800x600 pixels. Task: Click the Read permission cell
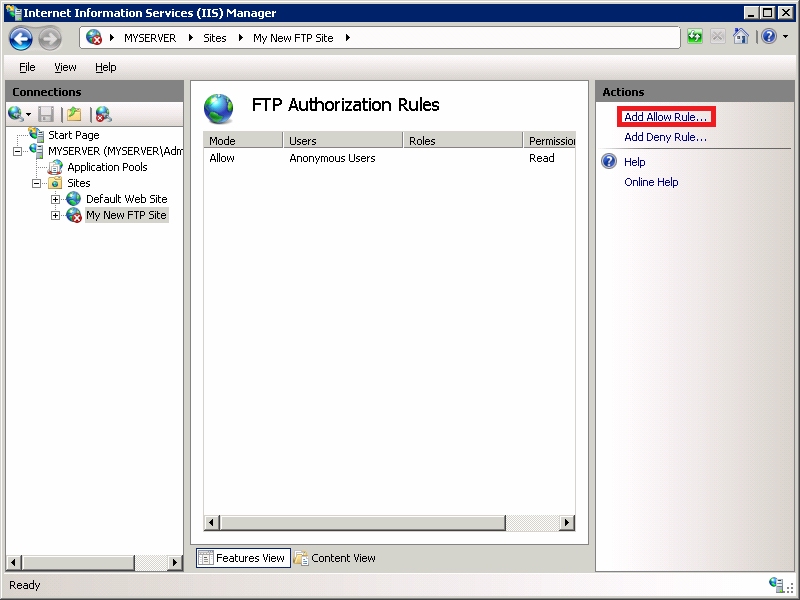(x=541, y=158)
